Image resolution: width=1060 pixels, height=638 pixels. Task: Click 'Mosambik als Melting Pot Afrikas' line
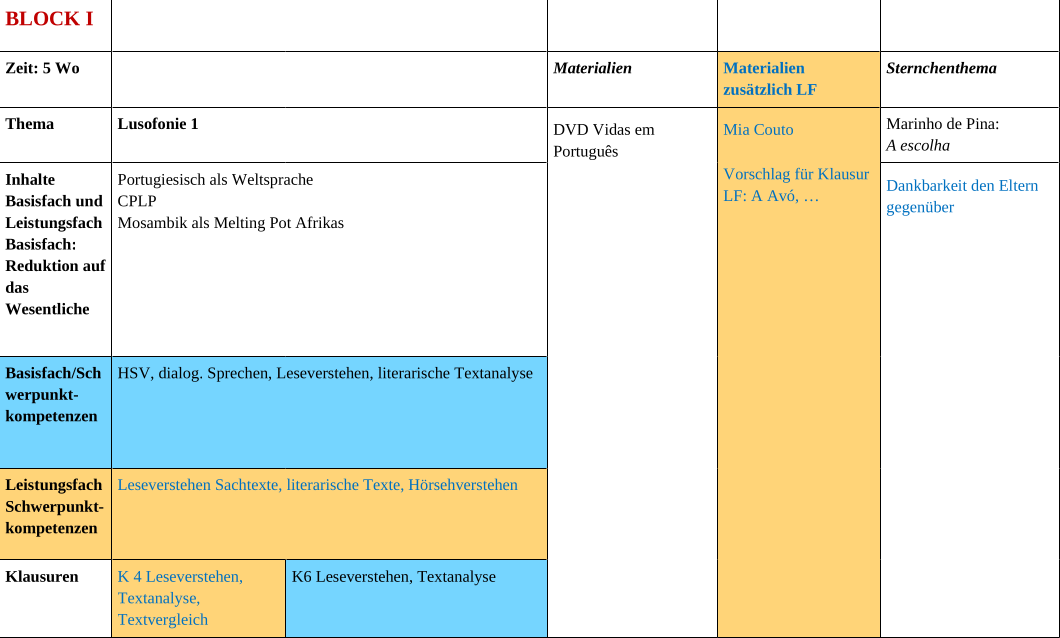tap(230, 222)
